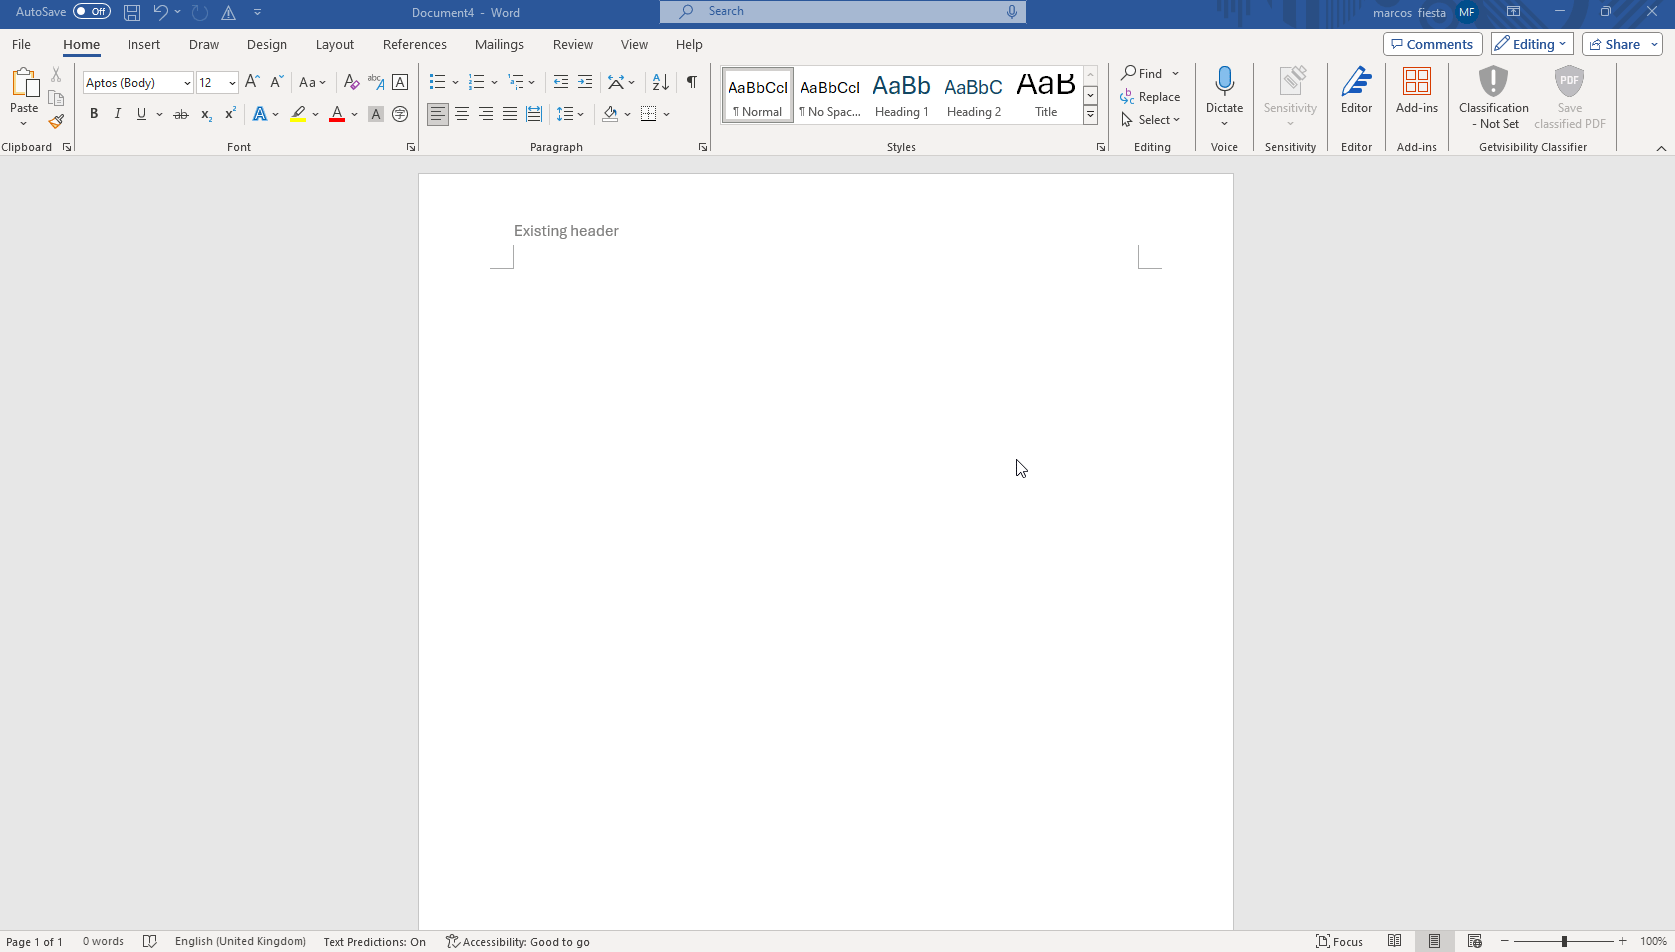Increase paragraph indent
The width and height of the screenshot is (1675, 952).
point(585,82)
